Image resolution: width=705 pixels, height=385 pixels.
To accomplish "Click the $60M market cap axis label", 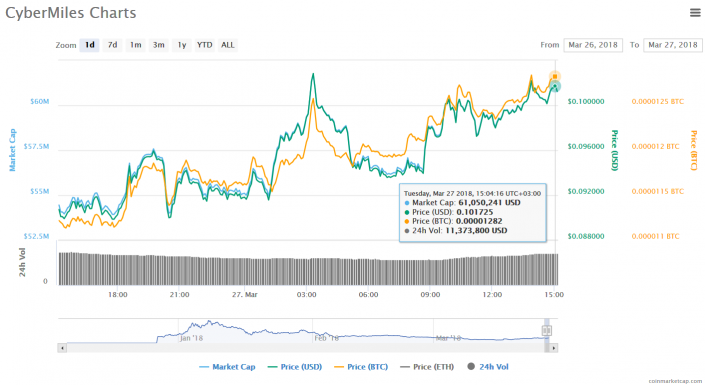I will (40, 102).
